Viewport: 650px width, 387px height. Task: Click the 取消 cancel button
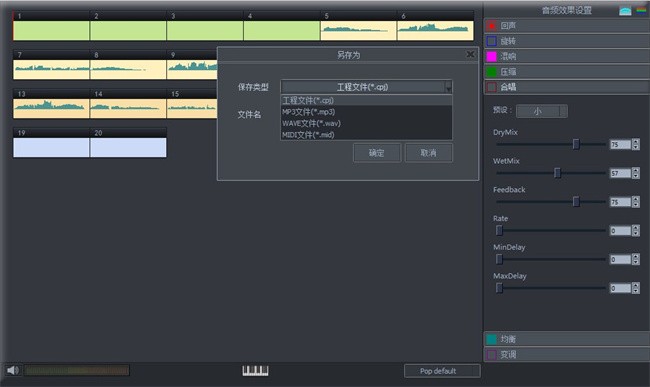click(x=429, y=153)
